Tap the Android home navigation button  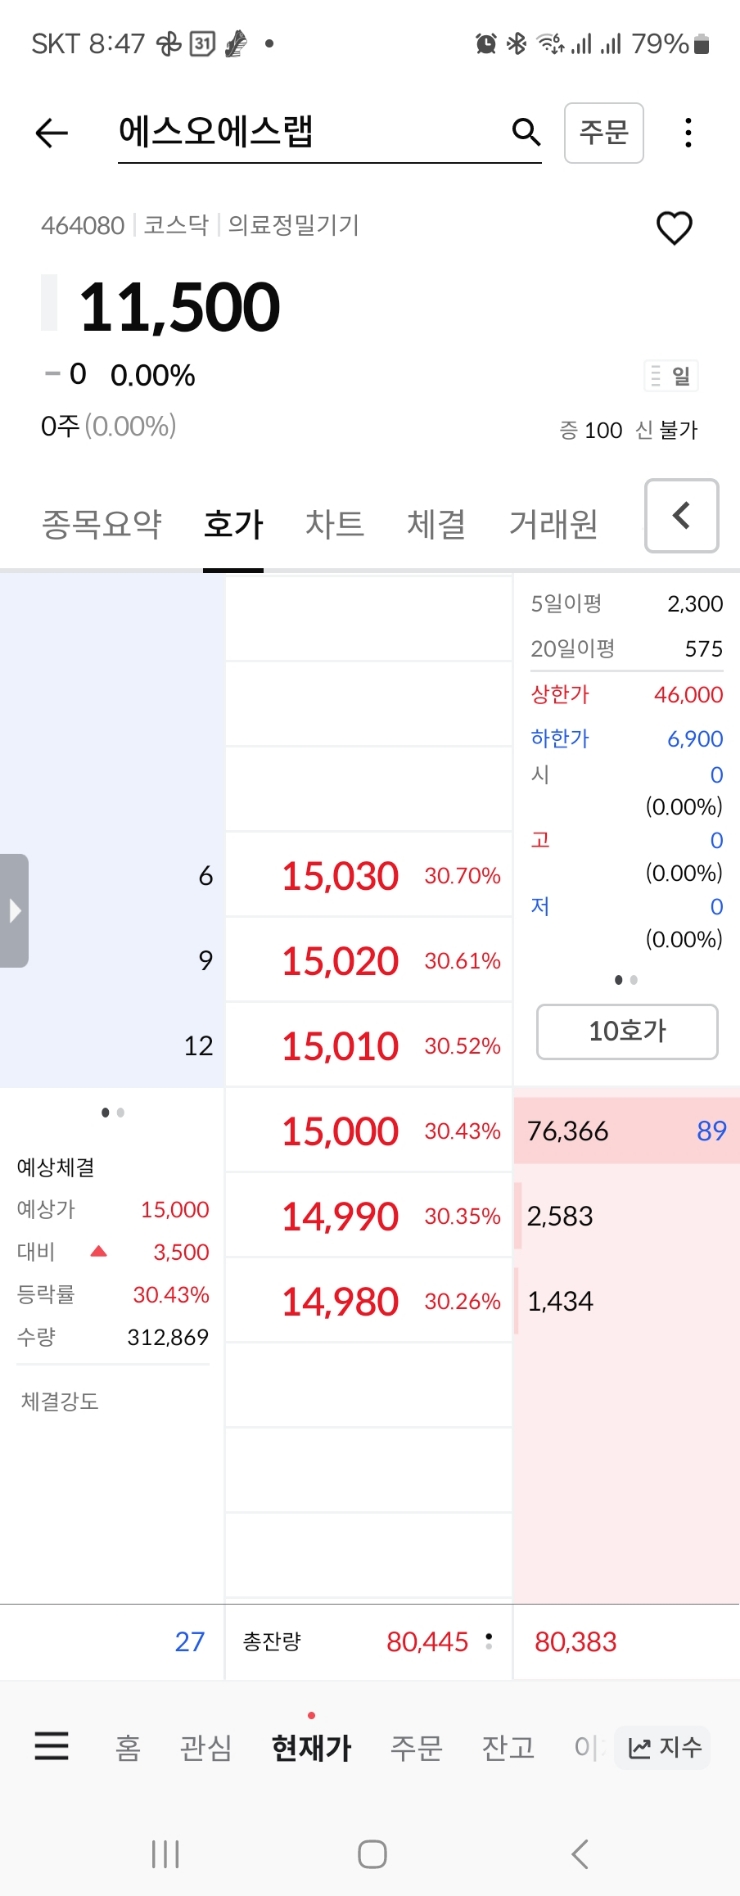(372, 1854)
